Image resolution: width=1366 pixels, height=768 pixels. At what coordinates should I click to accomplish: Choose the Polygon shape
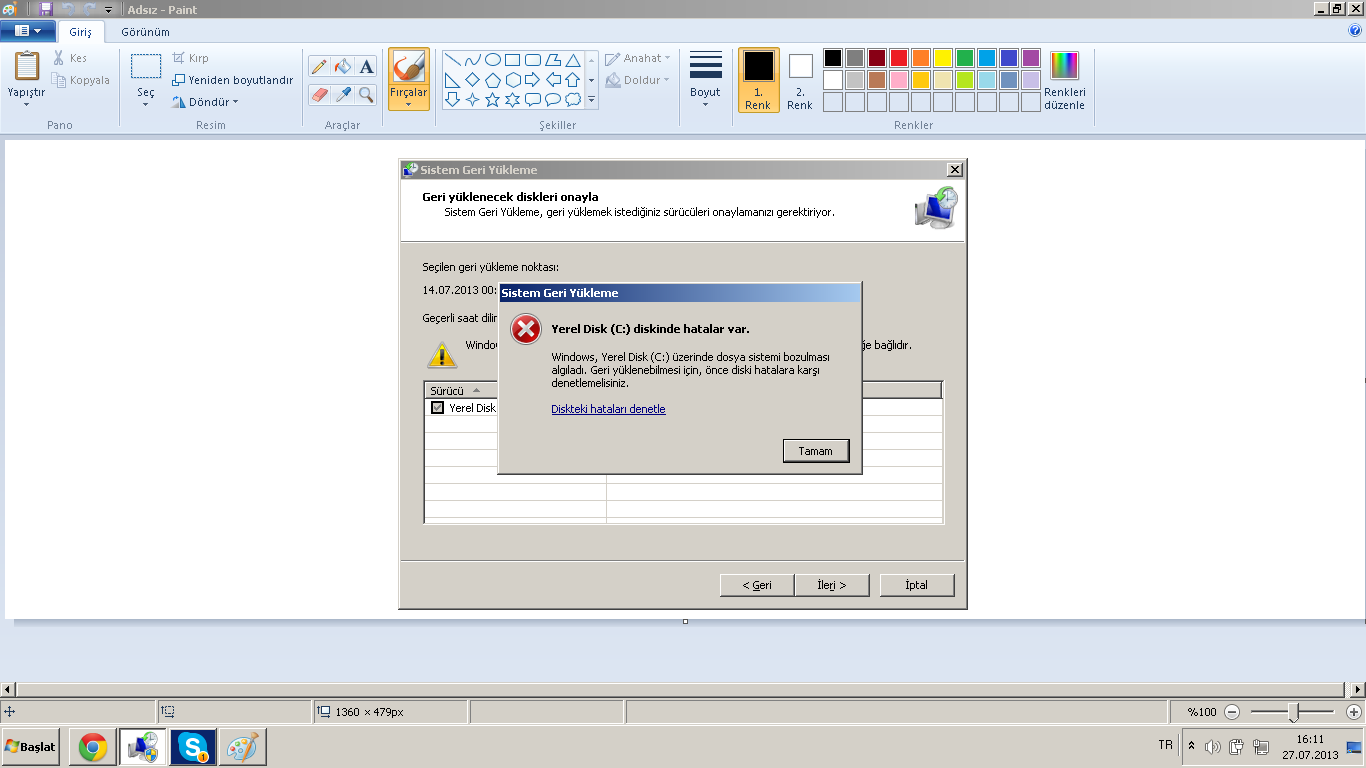tap(552, 60)
